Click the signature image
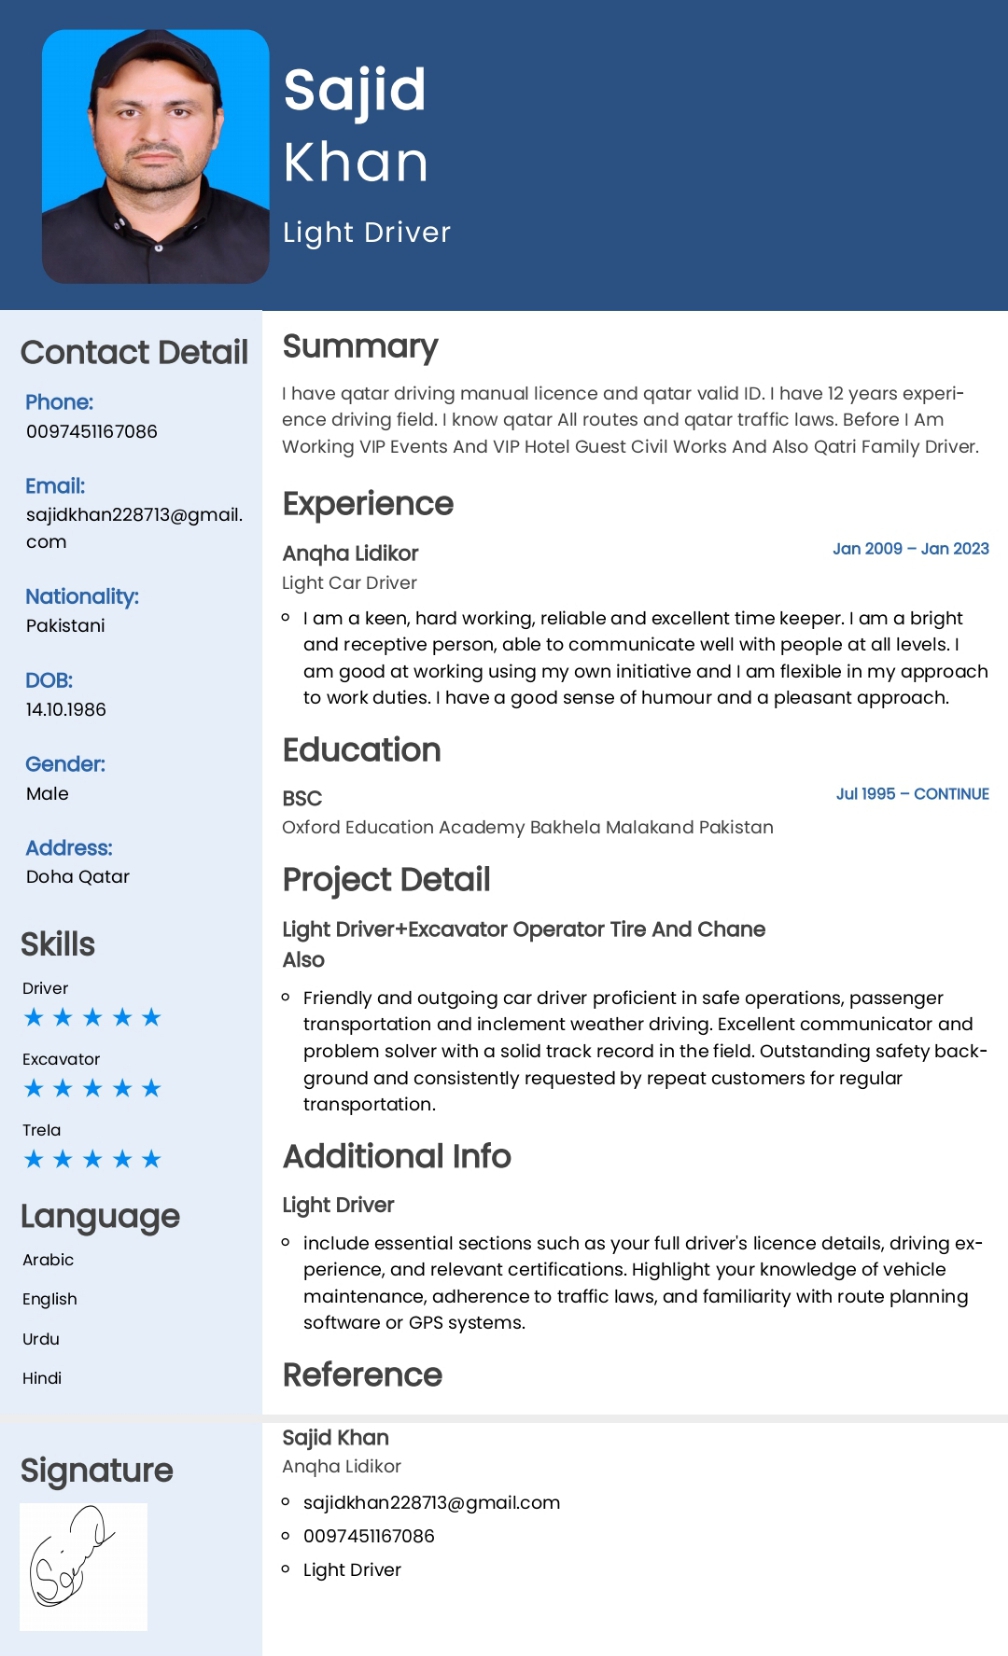 [x=84, y=1566]
